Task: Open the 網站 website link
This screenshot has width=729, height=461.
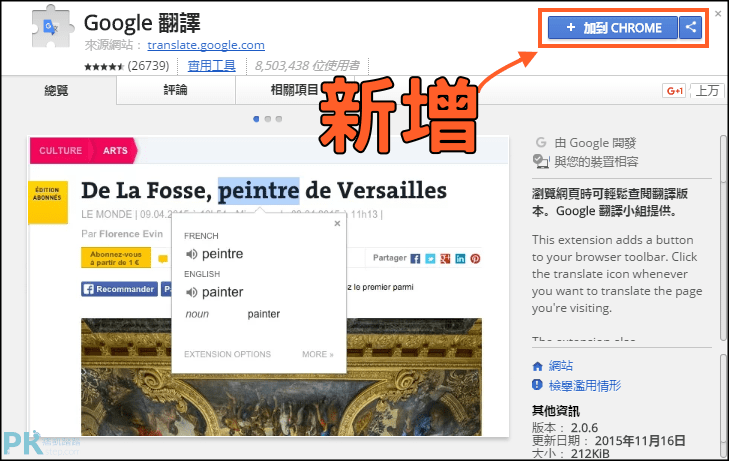Action: point(561,366)
